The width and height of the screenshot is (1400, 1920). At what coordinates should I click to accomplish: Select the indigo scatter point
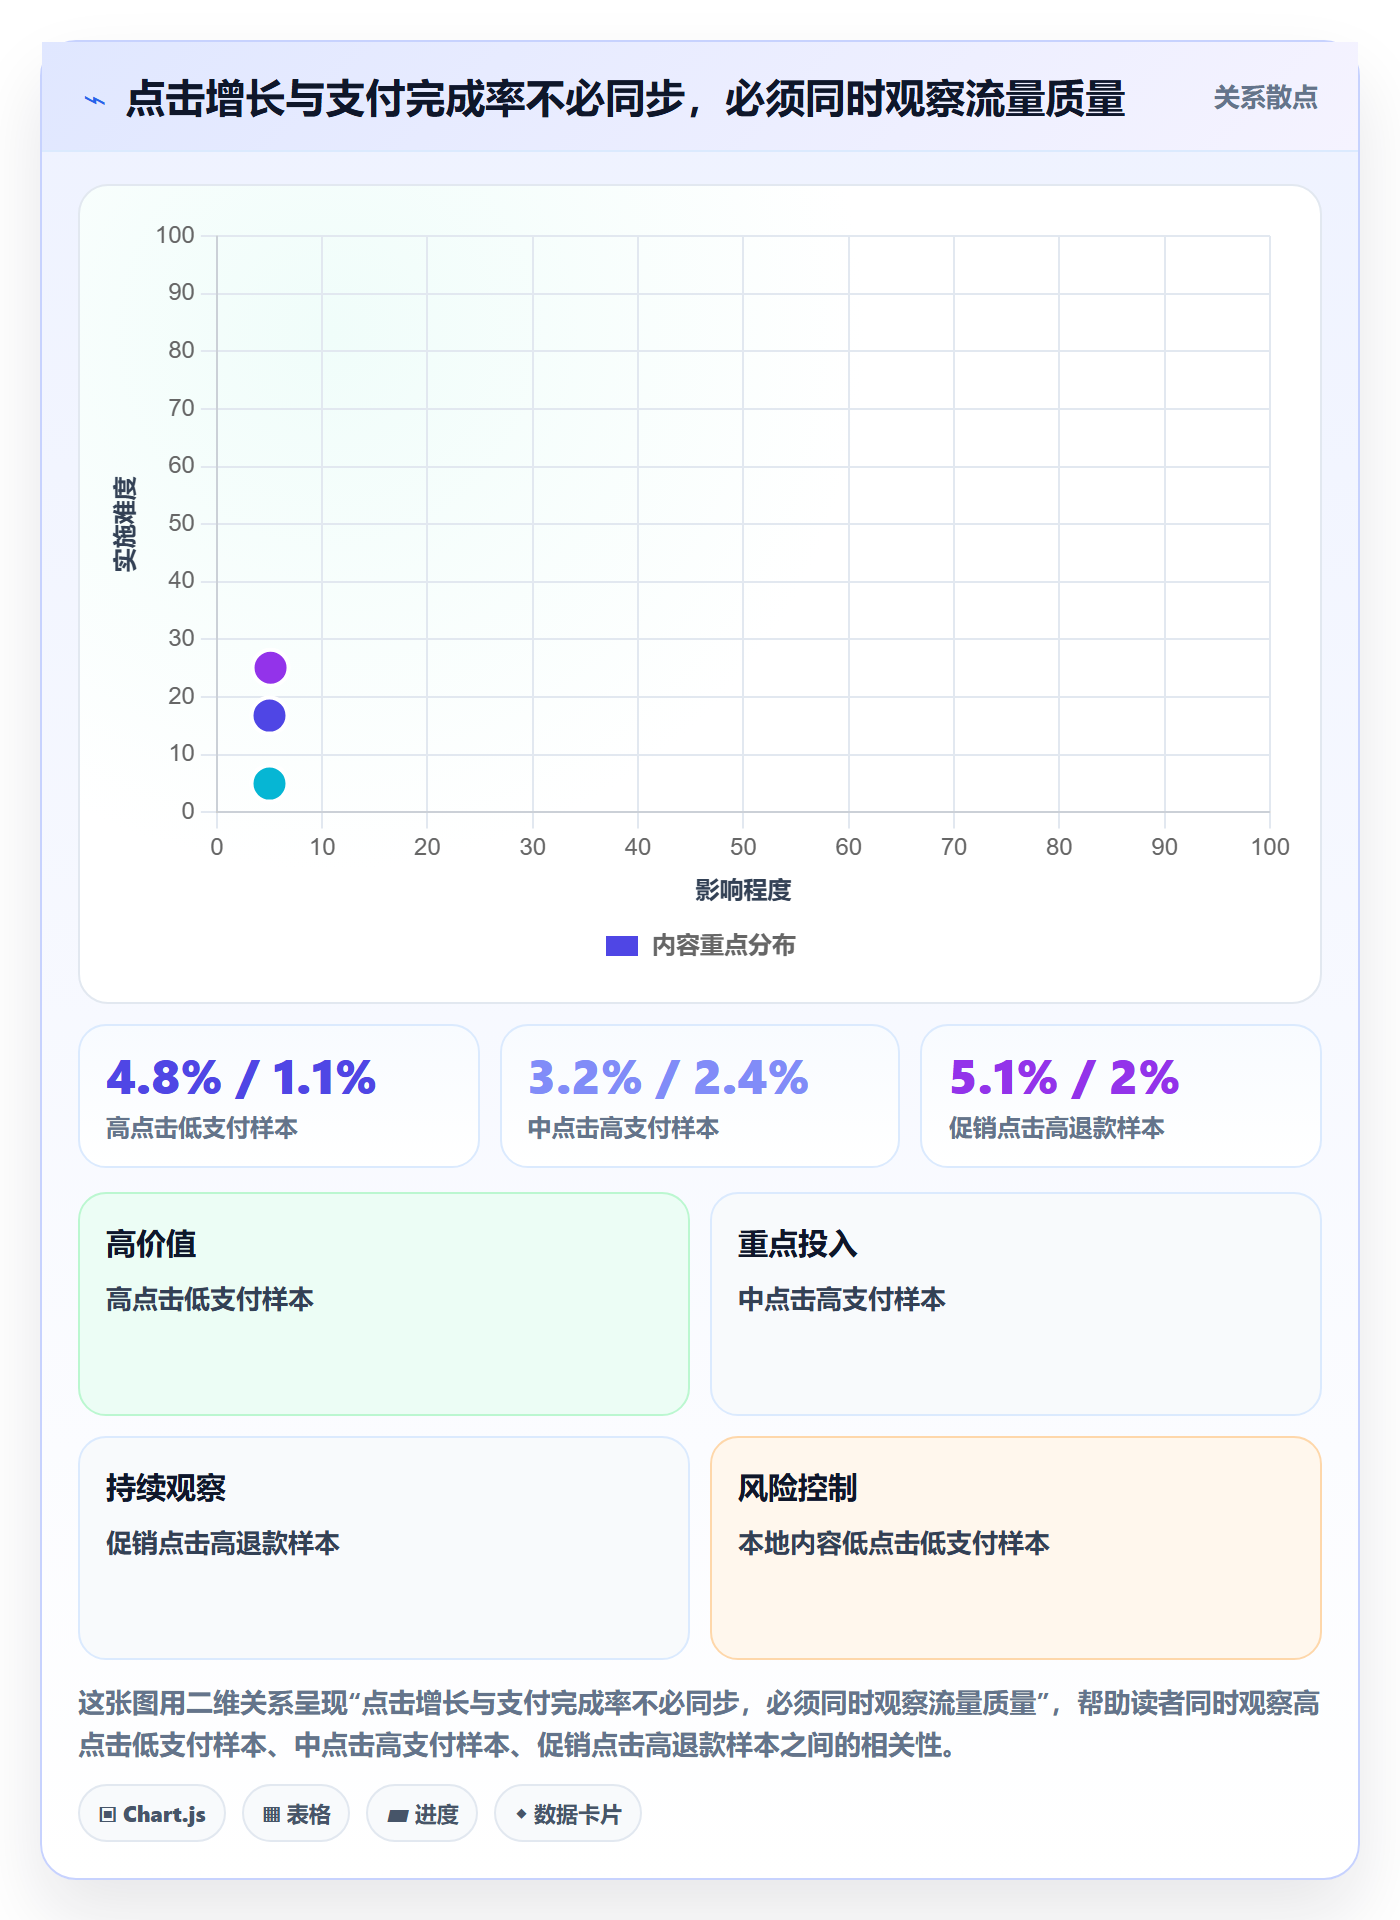click(269, 715)
